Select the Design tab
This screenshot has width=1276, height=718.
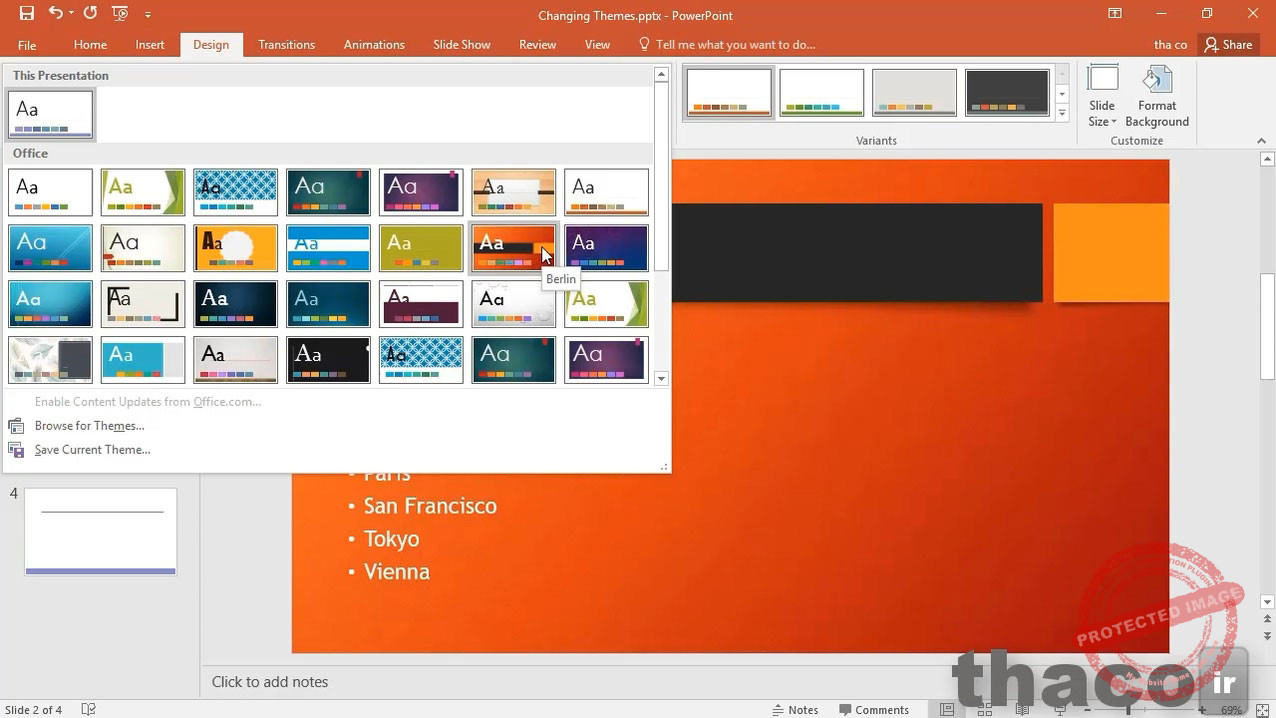point(211,45)
